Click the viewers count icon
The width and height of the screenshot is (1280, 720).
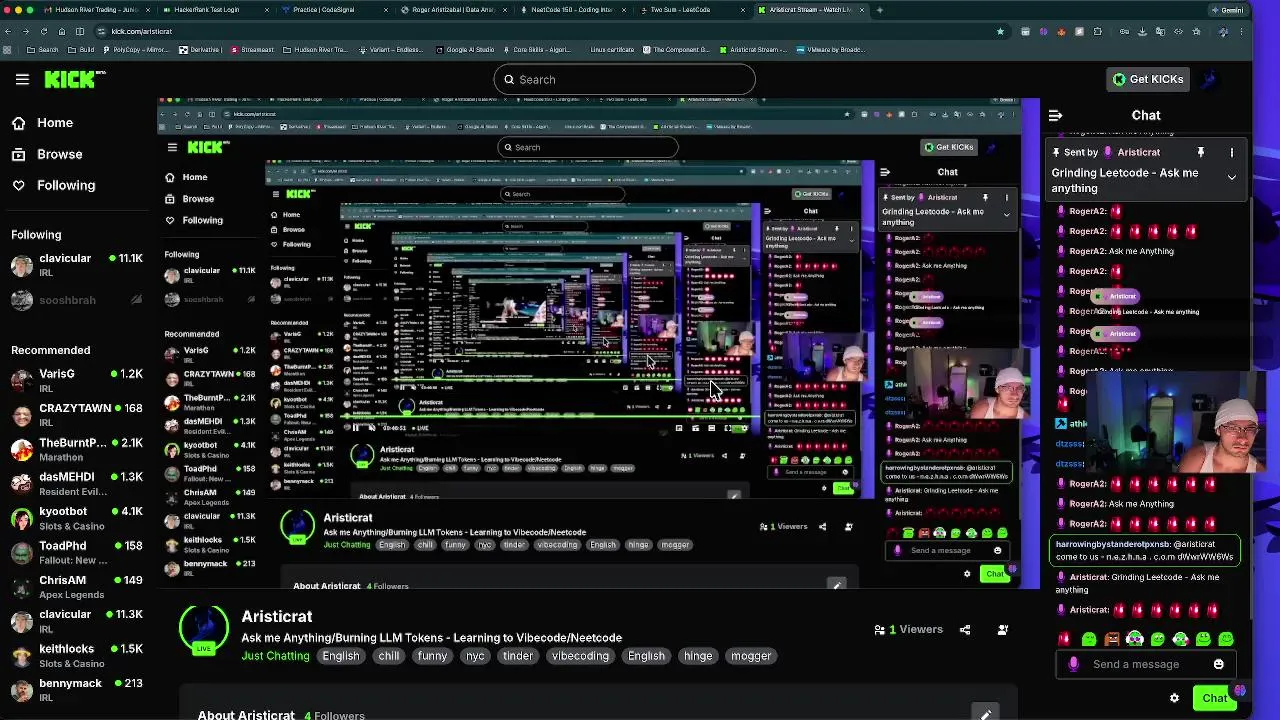[880, 630]
